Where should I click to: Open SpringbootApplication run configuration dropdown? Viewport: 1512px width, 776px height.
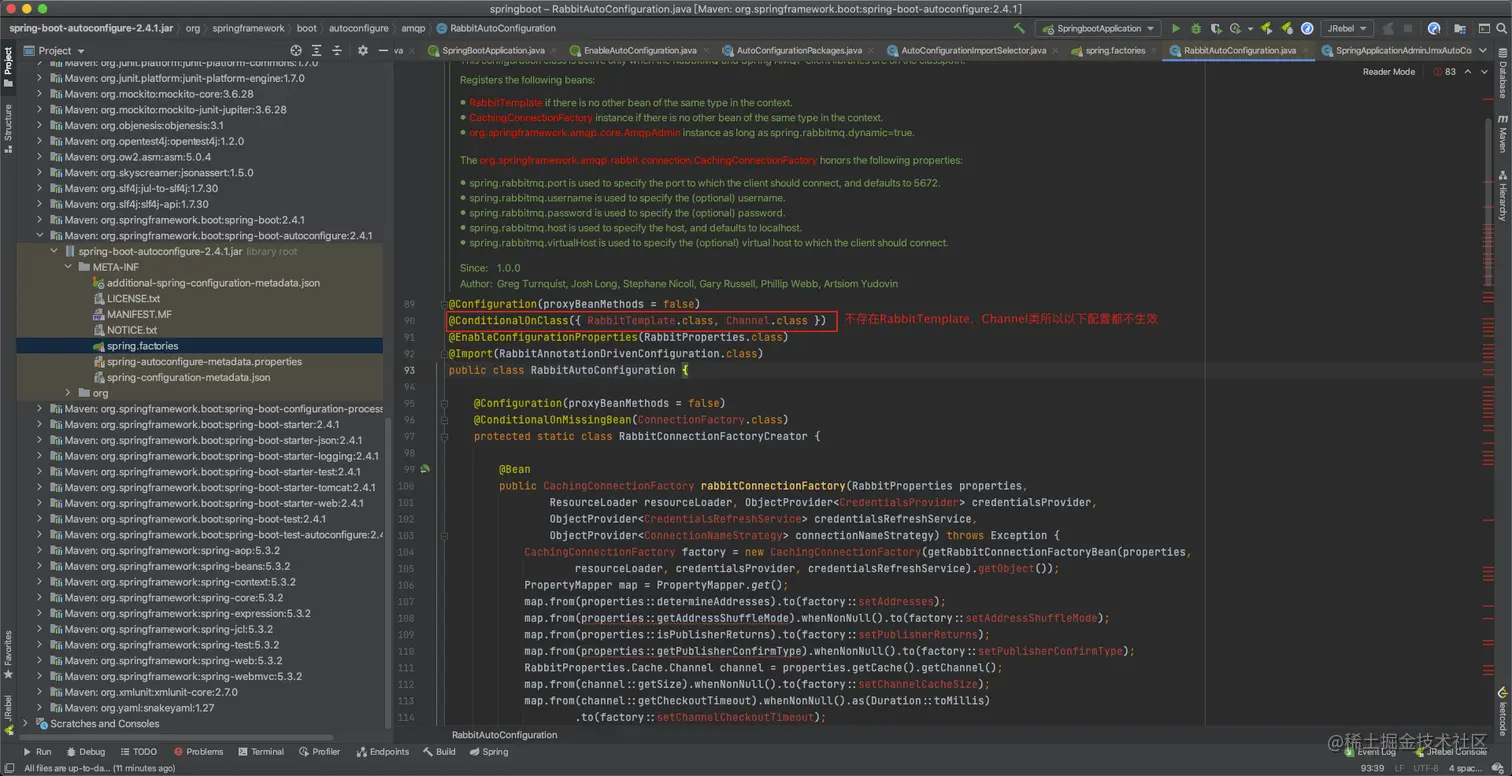1097,29
